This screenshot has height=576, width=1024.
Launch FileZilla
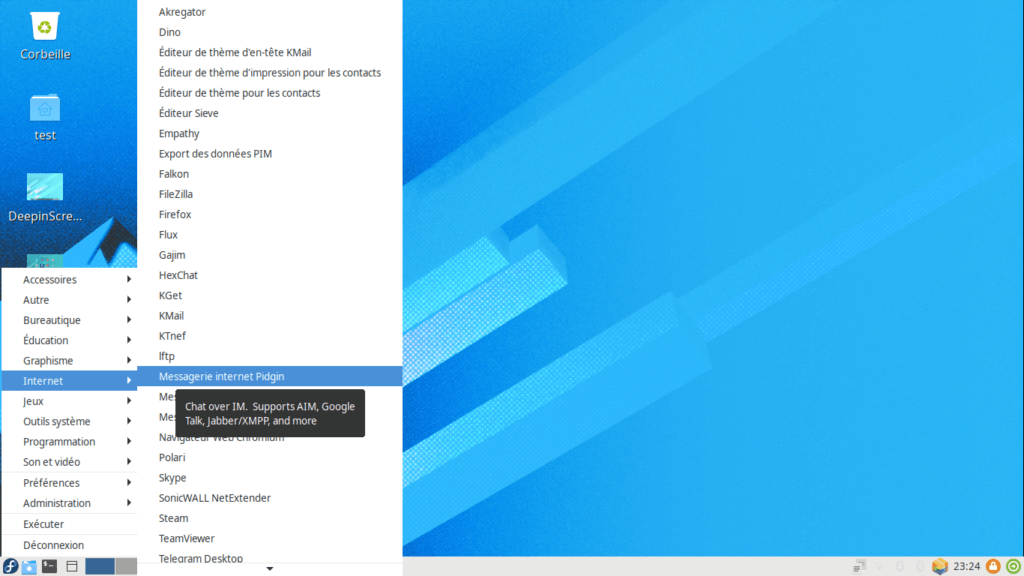(270, 194)
